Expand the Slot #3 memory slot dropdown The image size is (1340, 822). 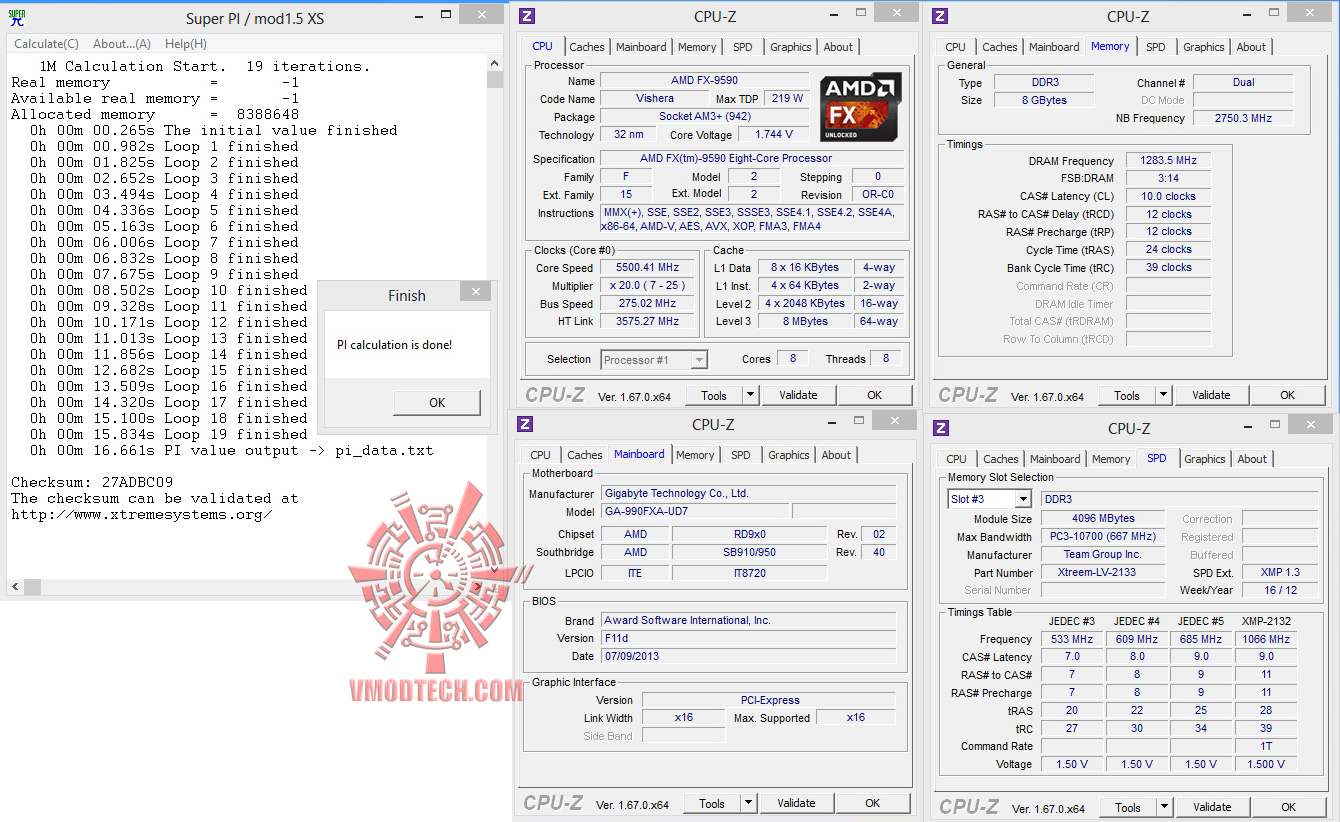(1023, 499)
